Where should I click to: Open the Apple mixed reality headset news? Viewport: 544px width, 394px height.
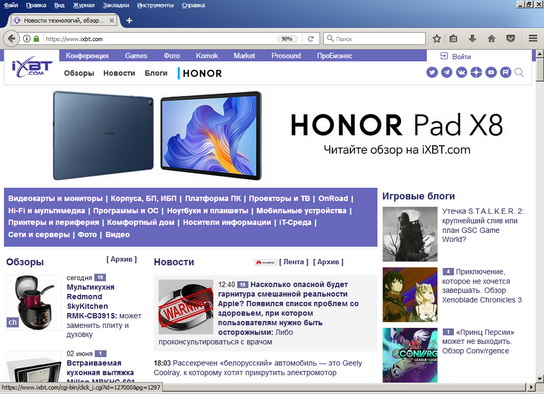288,308
